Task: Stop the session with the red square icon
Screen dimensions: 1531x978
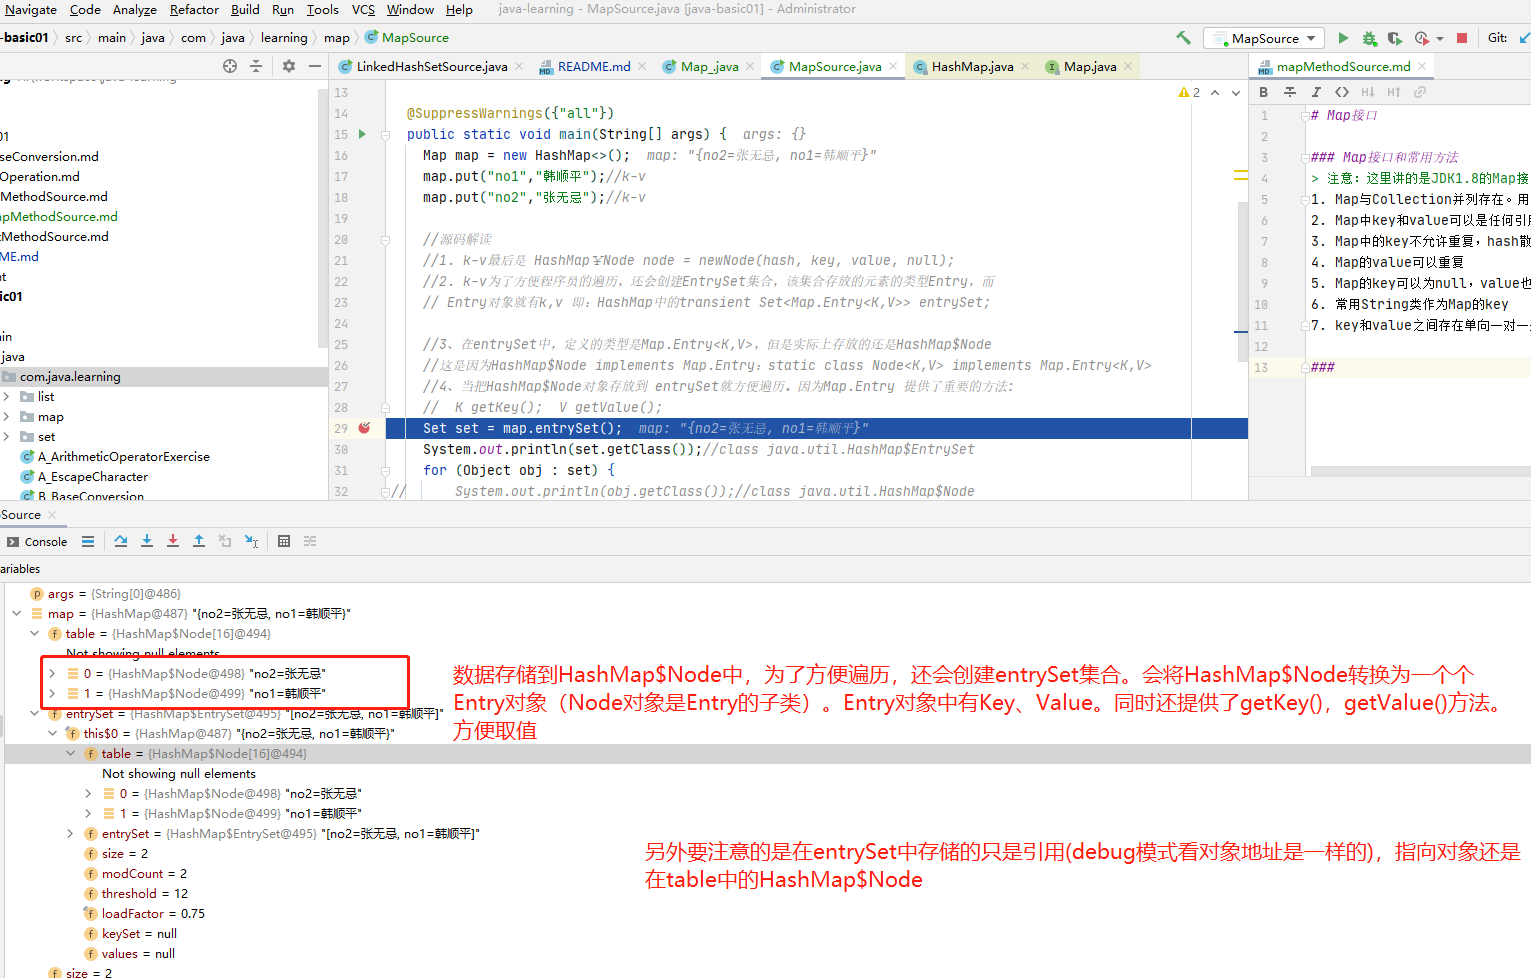Action: click(1461, 37)
